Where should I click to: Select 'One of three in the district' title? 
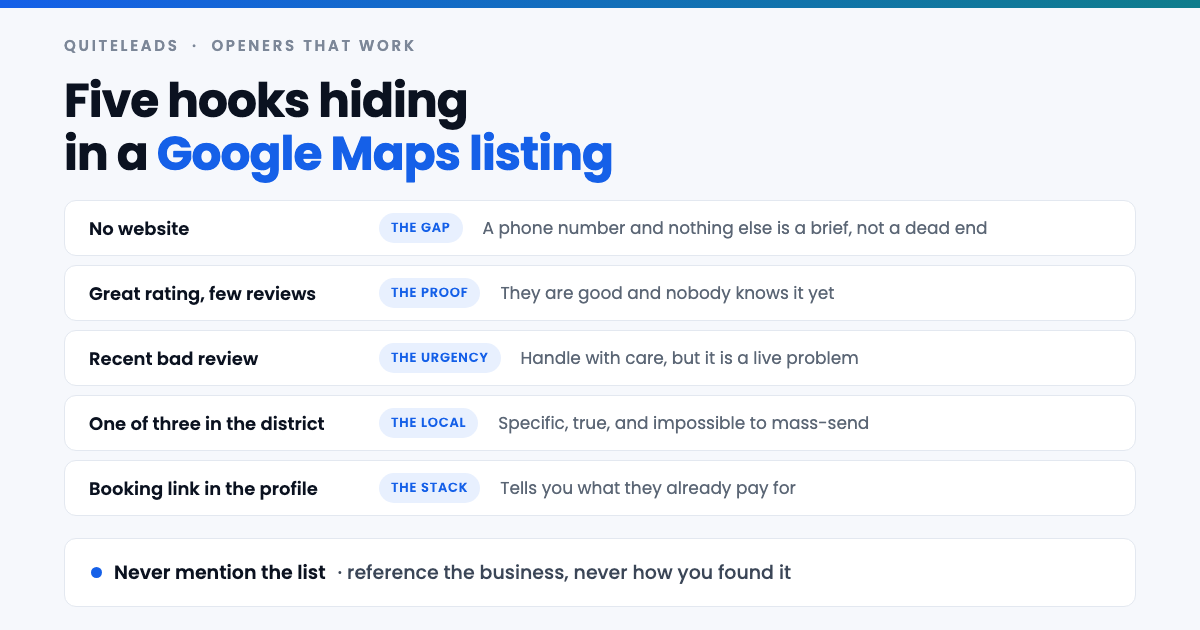207,424
